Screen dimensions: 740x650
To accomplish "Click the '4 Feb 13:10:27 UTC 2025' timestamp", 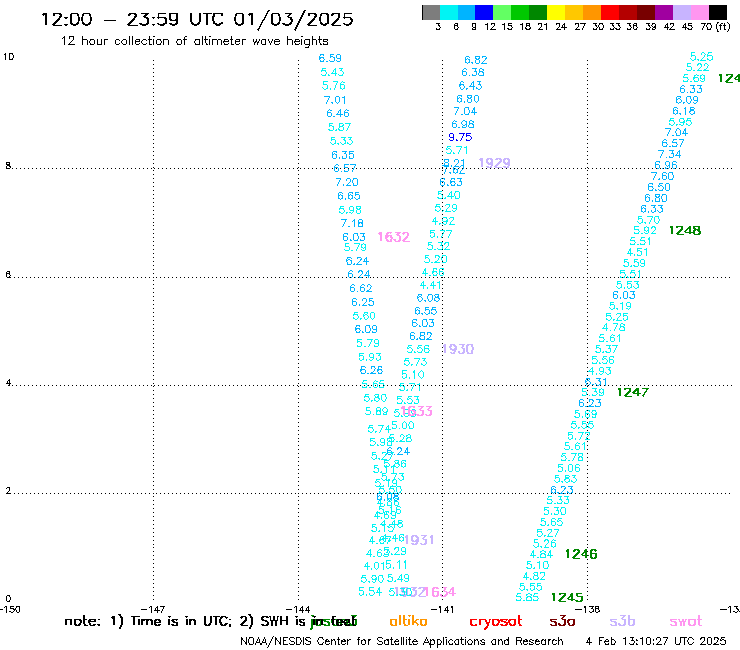I will pyautogui.click(x=656, y=642).
